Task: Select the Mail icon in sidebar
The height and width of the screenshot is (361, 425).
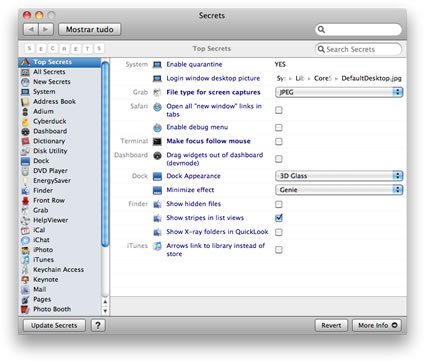Action: [25, 290]
